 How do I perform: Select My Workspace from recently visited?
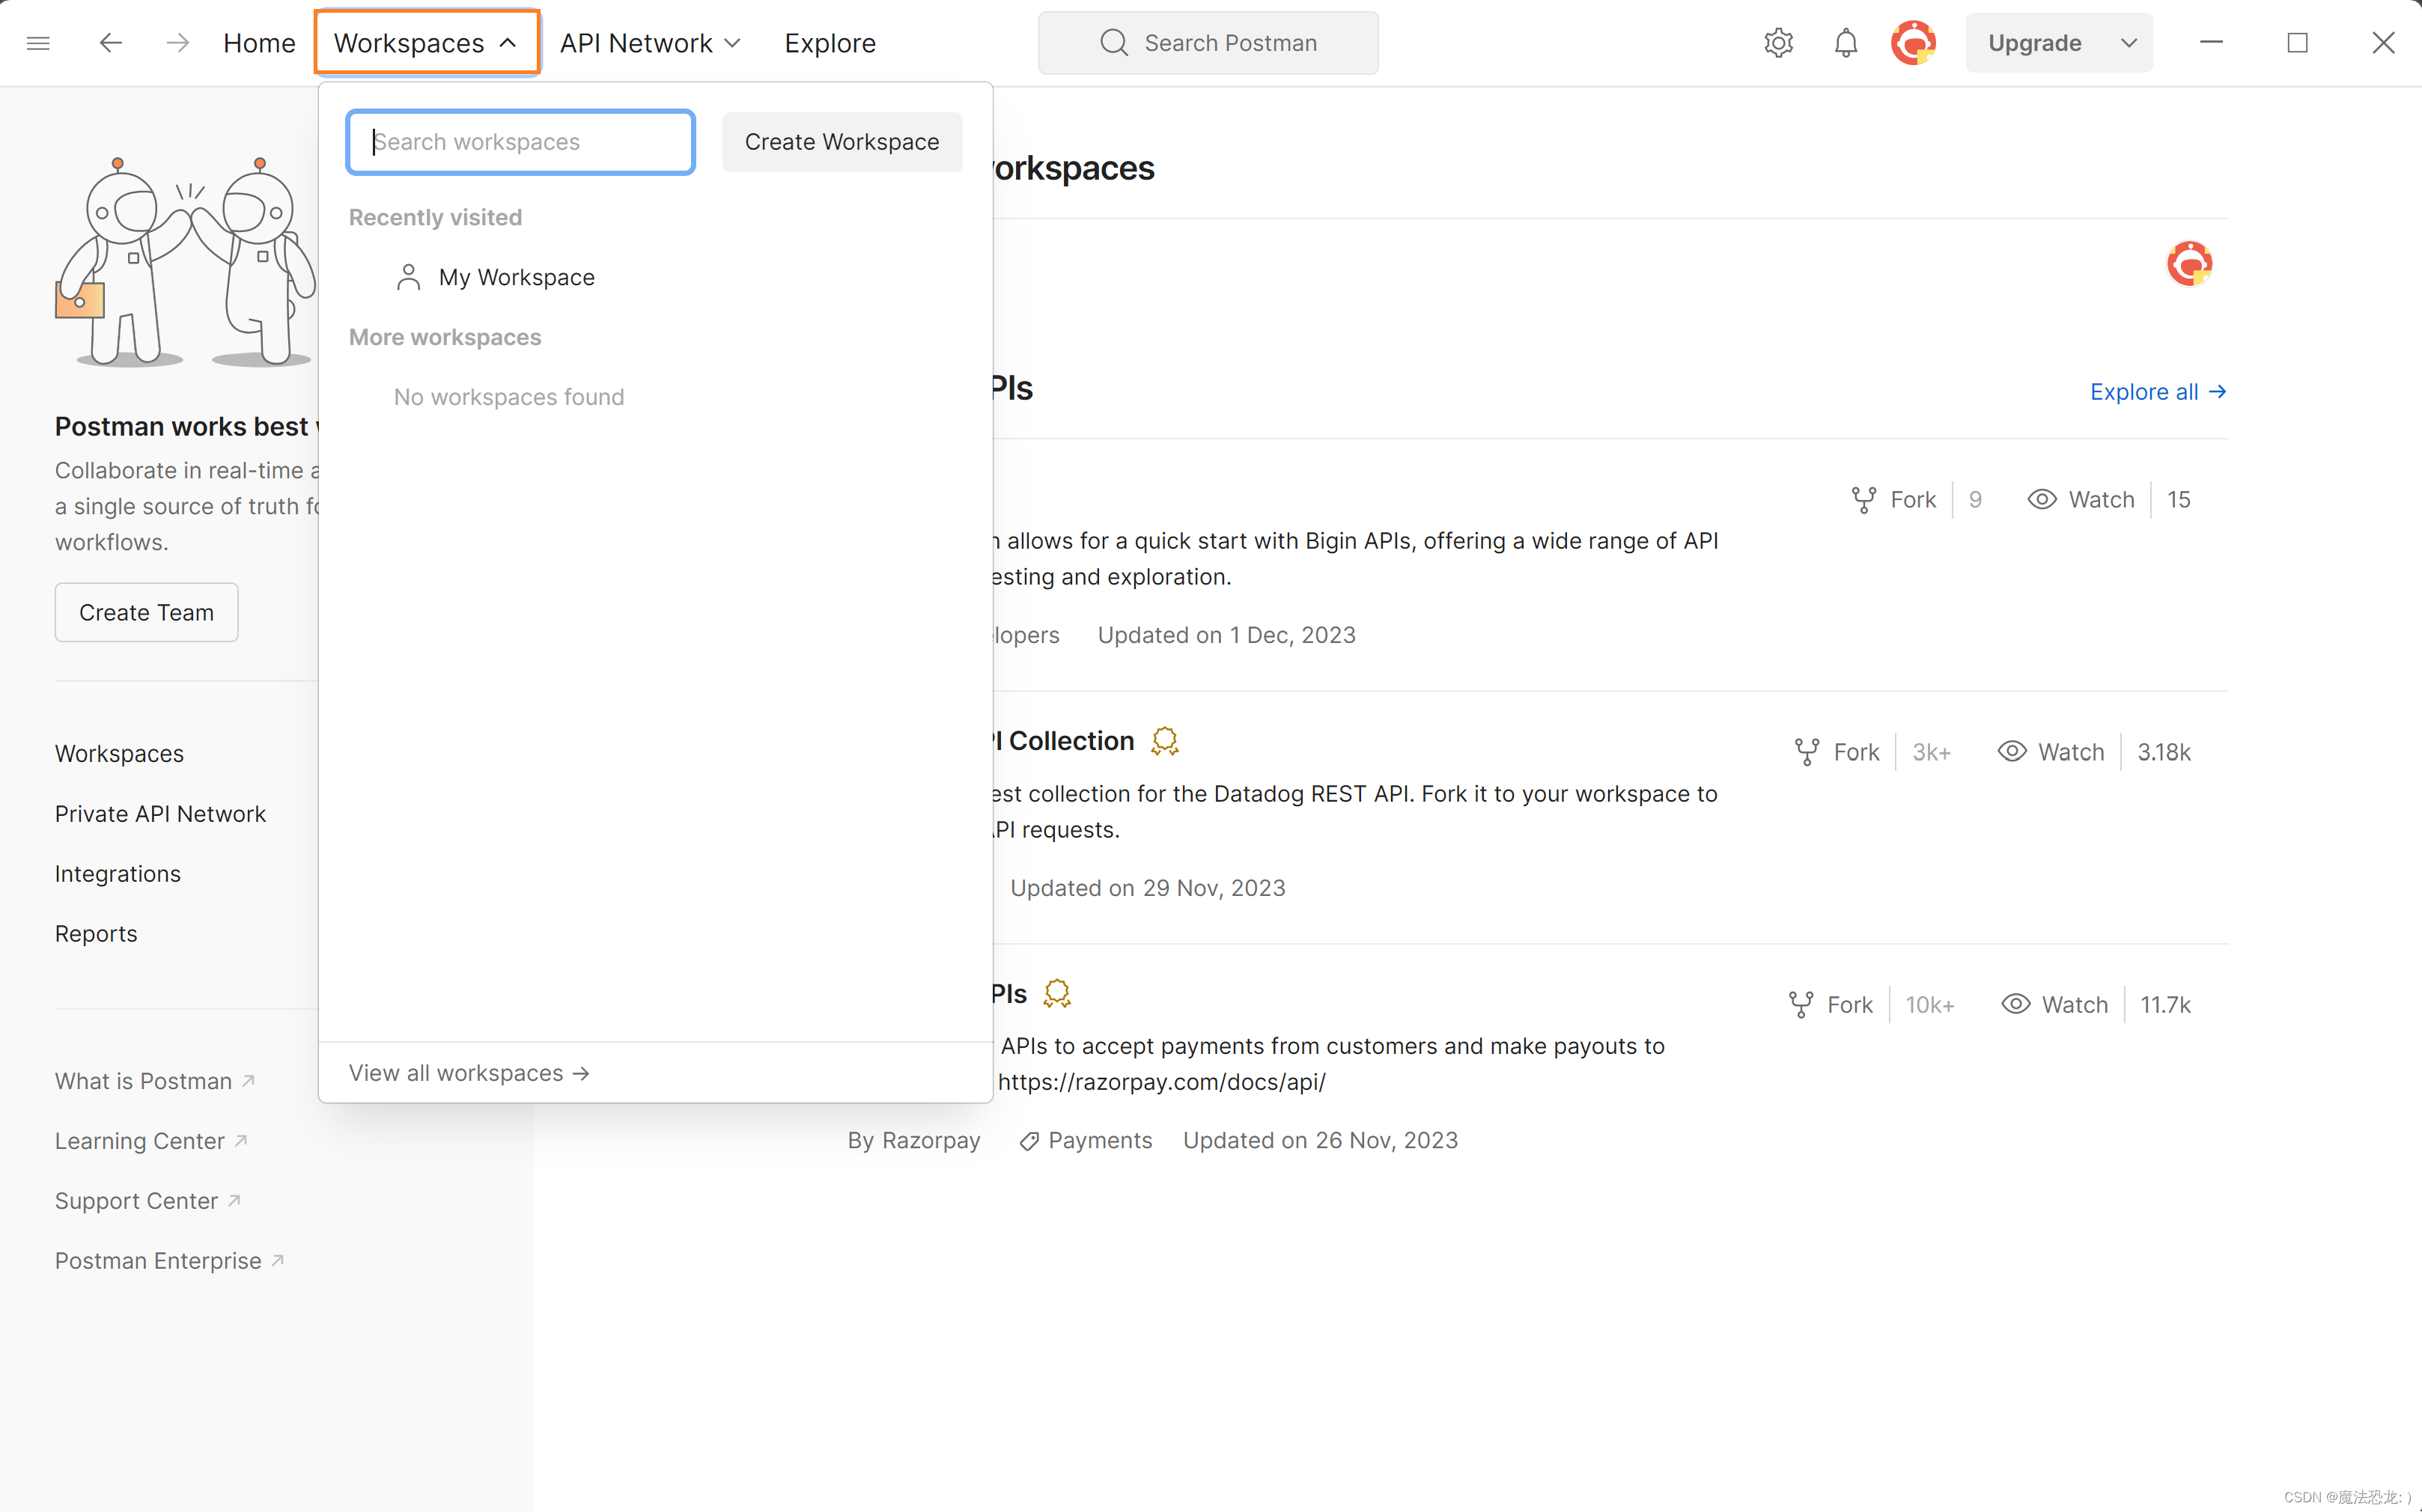point(516,277)
